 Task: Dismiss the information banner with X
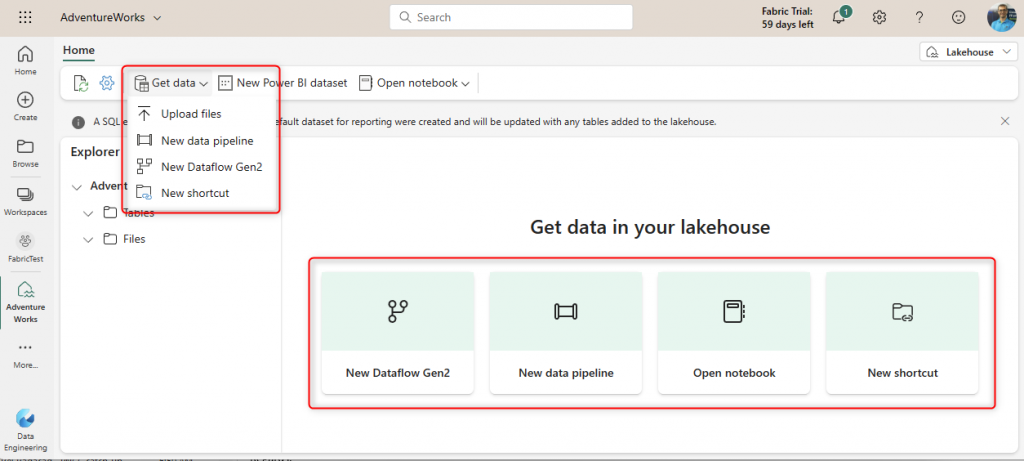click(1005, 121)
